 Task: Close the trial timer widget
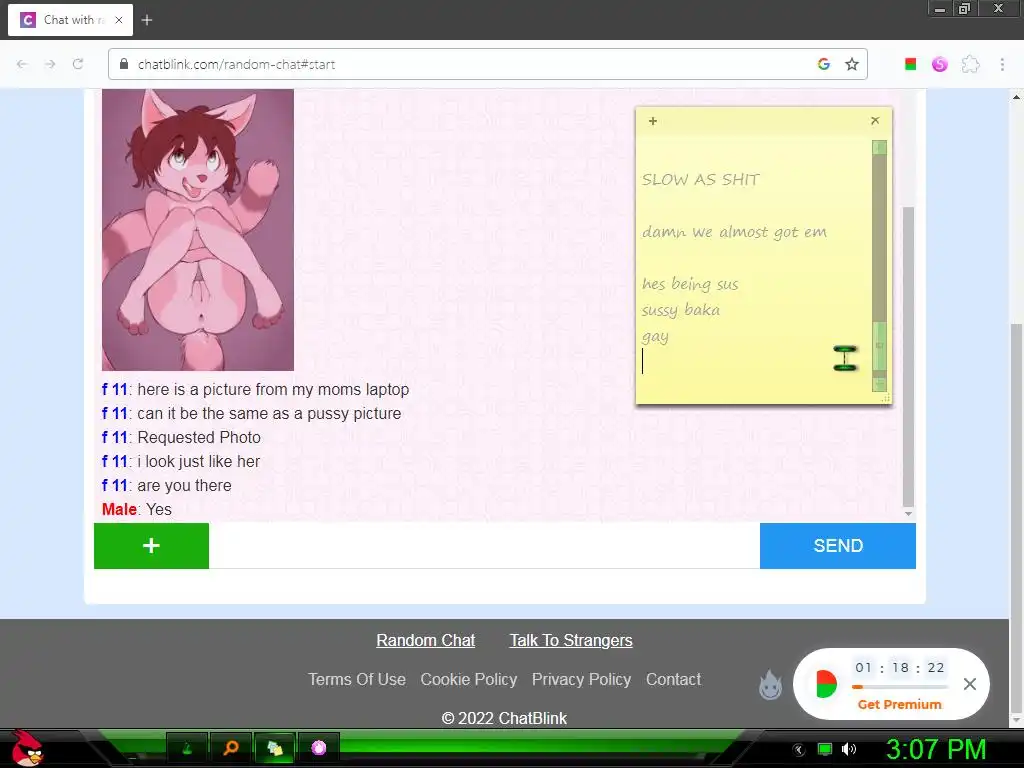970,684
